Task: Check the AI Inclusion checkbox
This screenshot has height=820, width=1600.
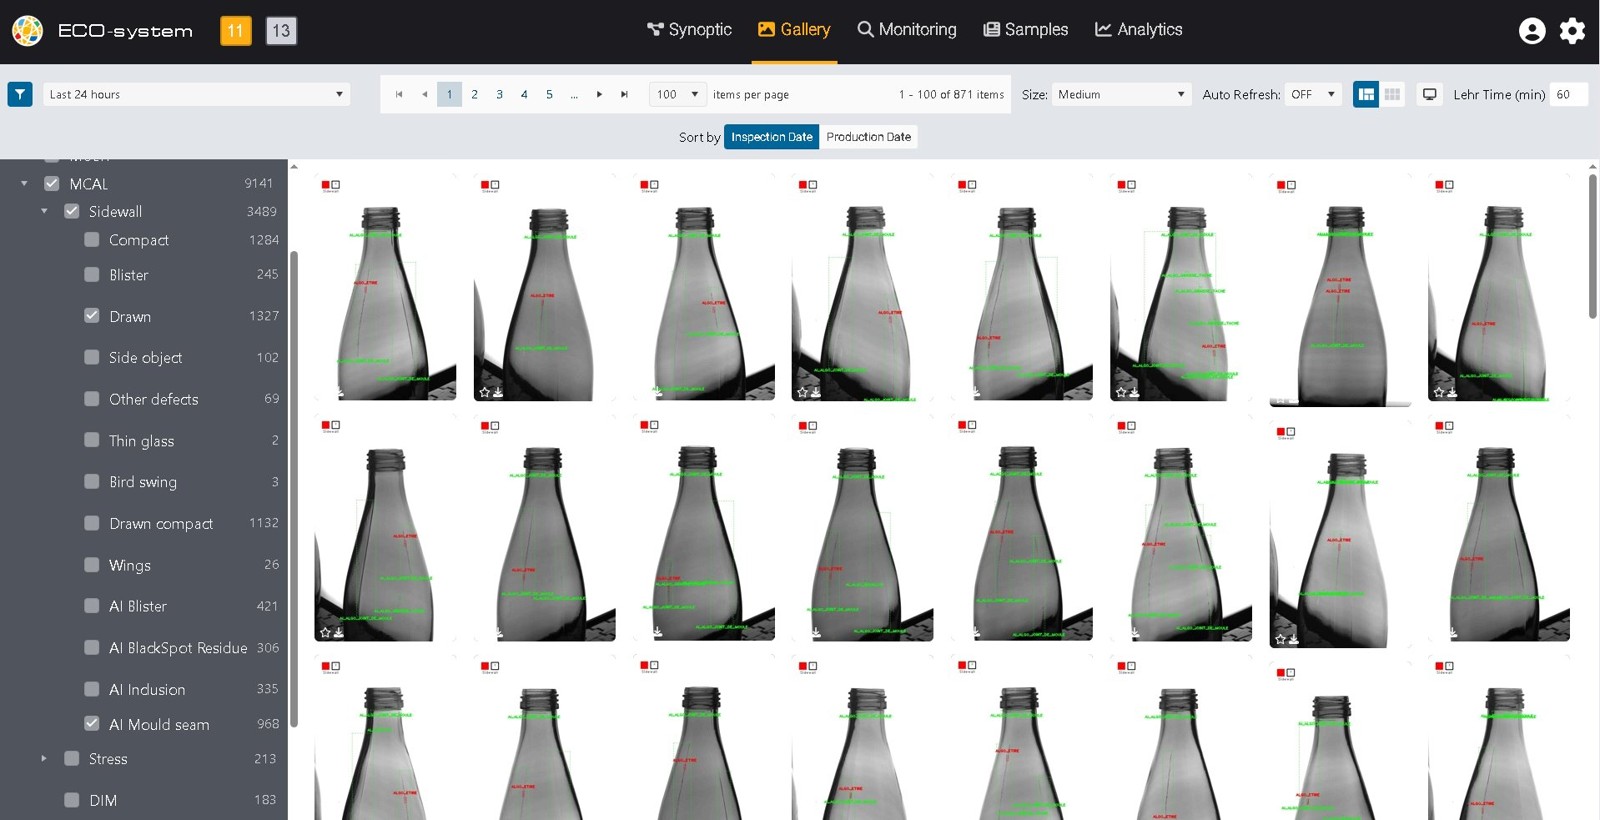Action: pyautogui.click(x=92, y=689)
